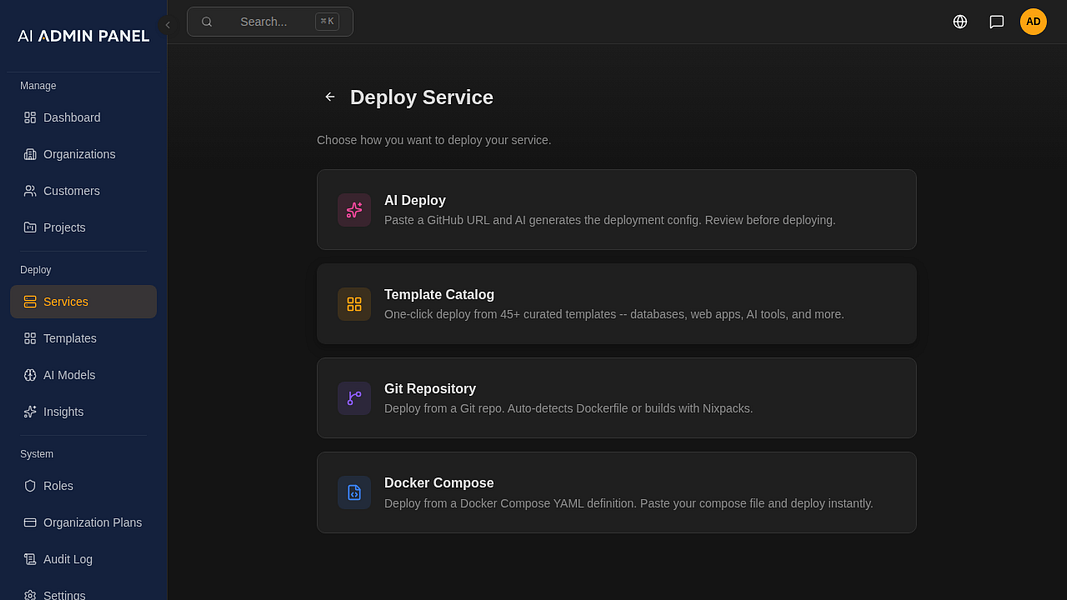Collapse the sidebar with the chevron

[x=167, y=25]
